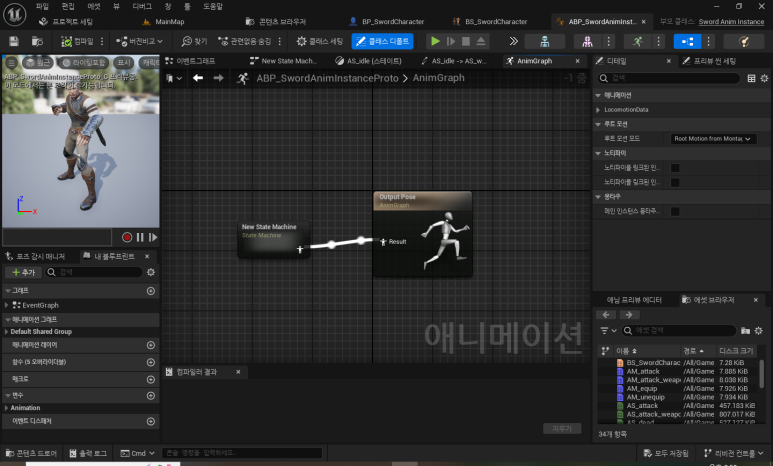The height and width of the screenshot is (466, 773).
Task: Open 디버그 debug menu
Action: [x=142, y=6]
